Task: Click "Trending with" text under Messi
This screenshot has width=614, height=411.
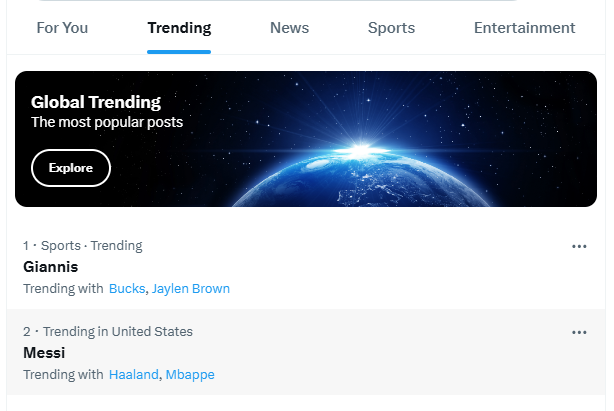Action: [x=63, y=375]
